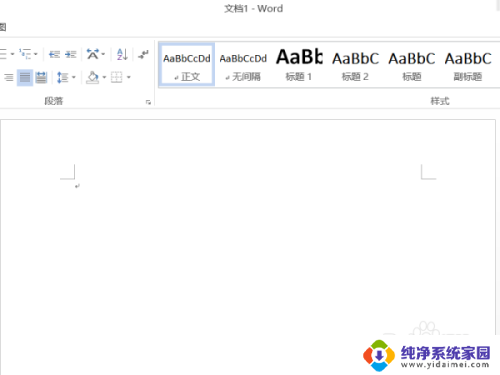
Task: Expand the shading color dropdown arrow
Action: [104, 78]
